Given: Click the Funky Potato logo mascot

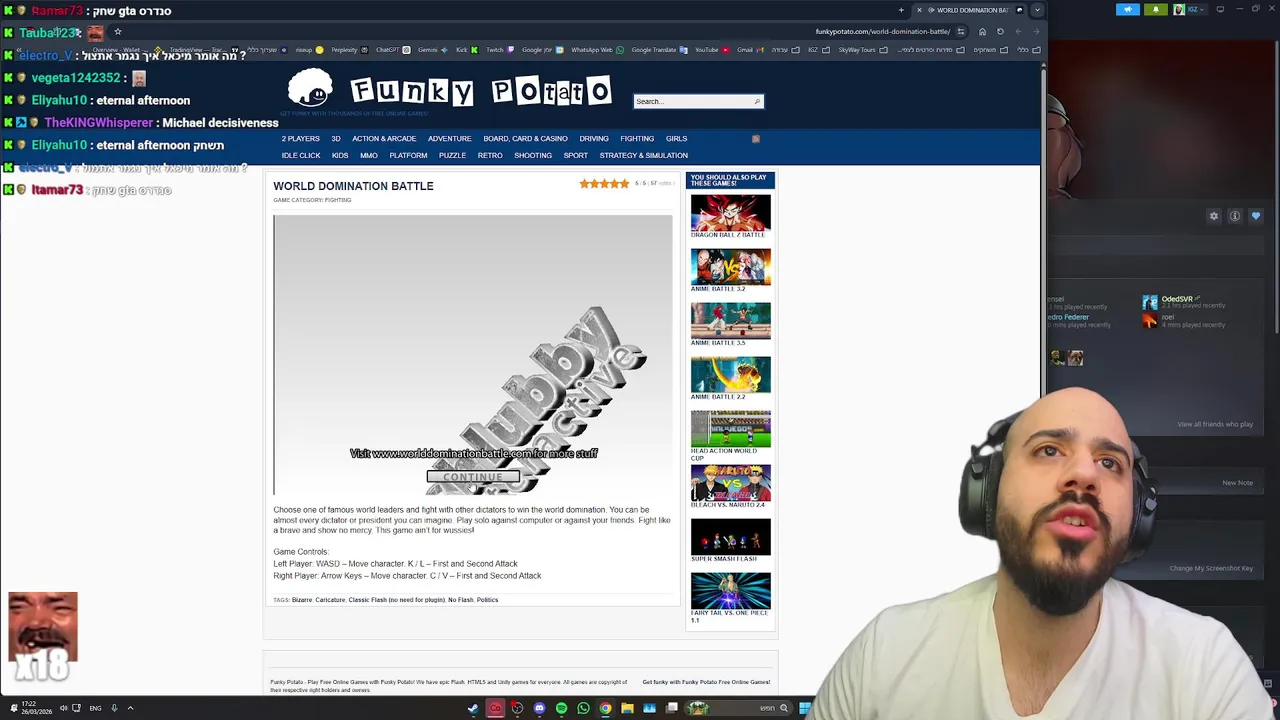Looking at the screenshot, I should [x=310, y=88].
